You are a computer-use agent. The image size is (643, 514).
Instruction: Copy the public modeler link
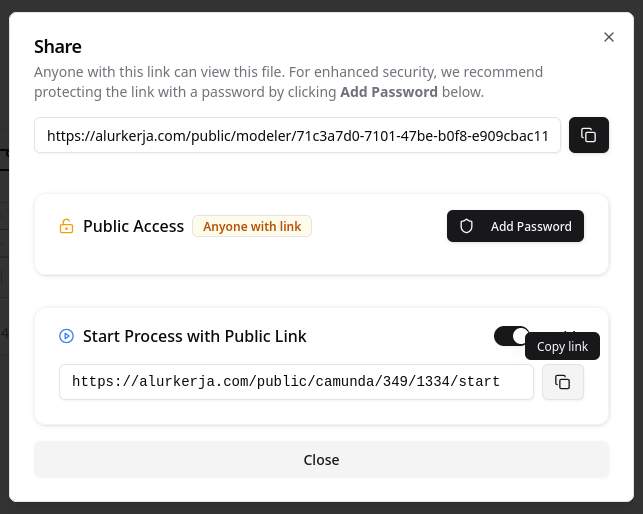(589, 135)
